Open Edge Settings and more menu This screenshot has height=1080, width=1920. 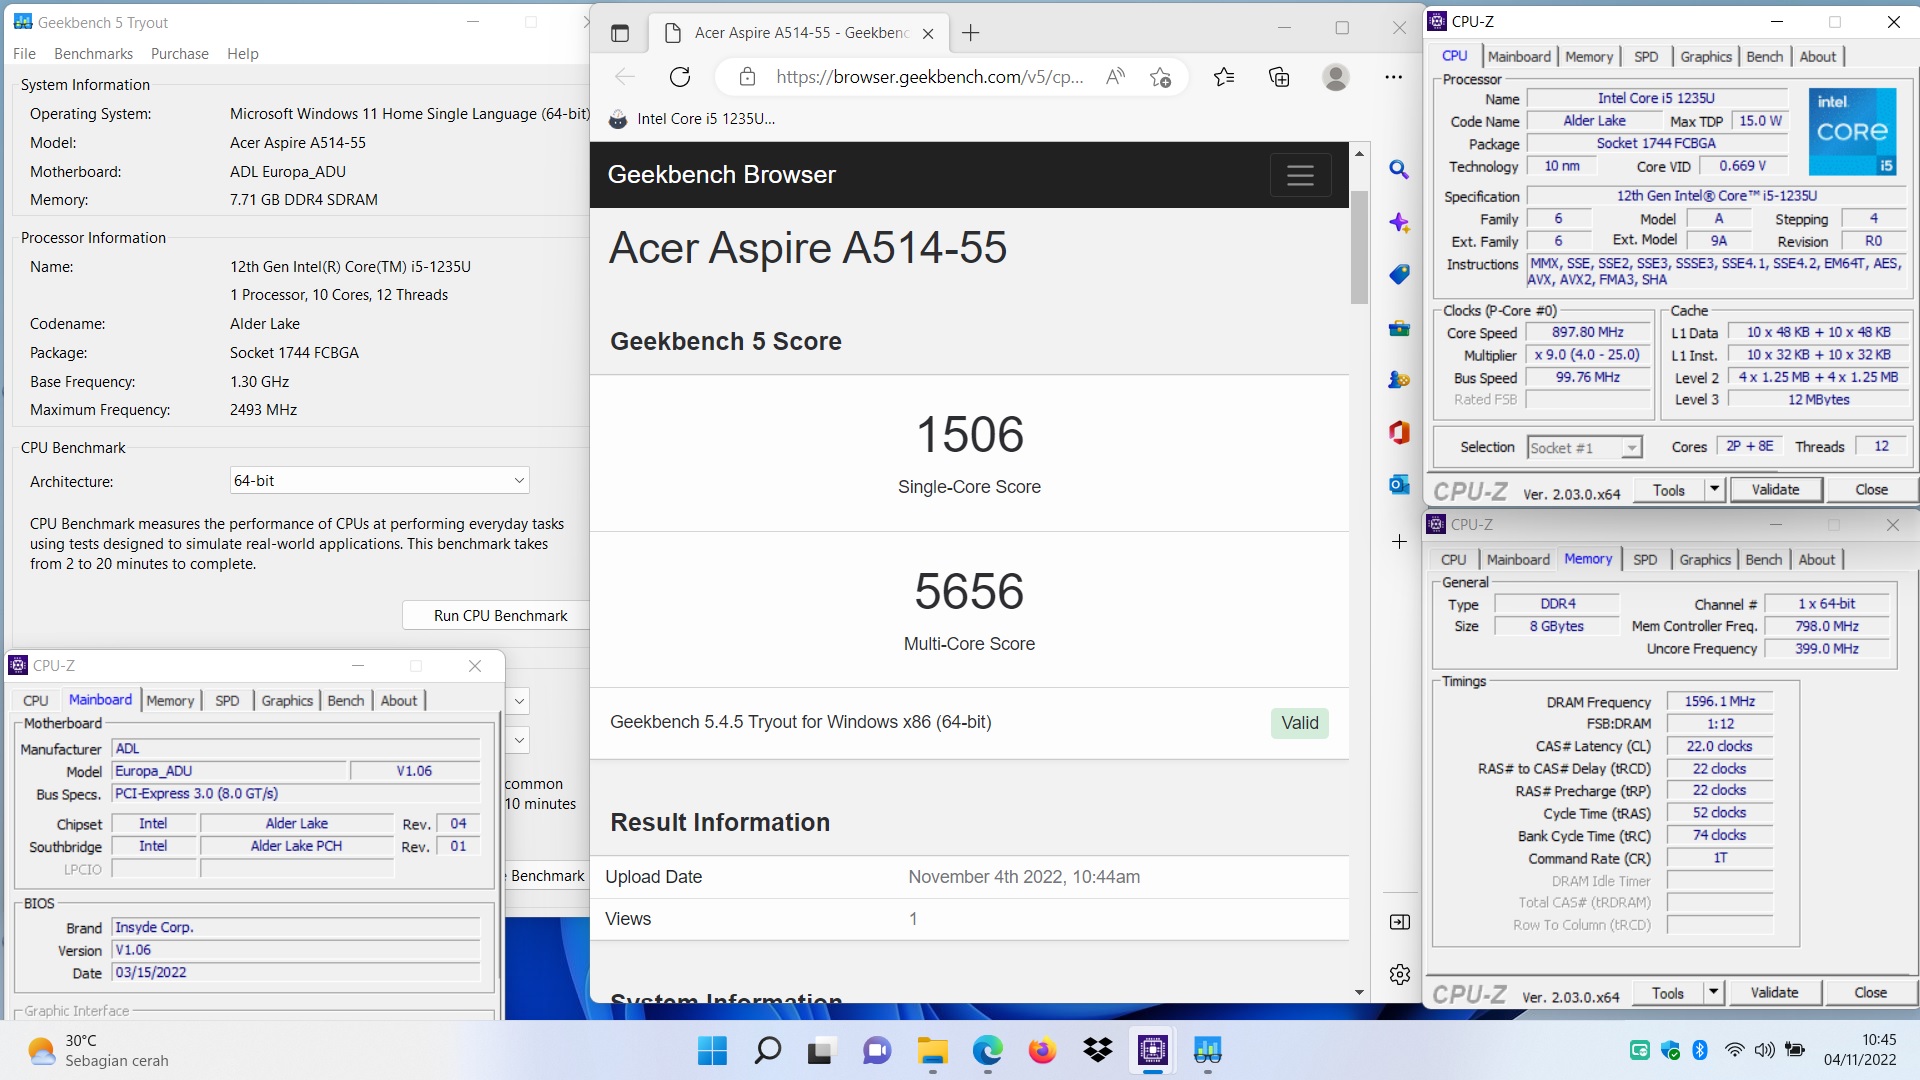click(x=1393, y=77)
